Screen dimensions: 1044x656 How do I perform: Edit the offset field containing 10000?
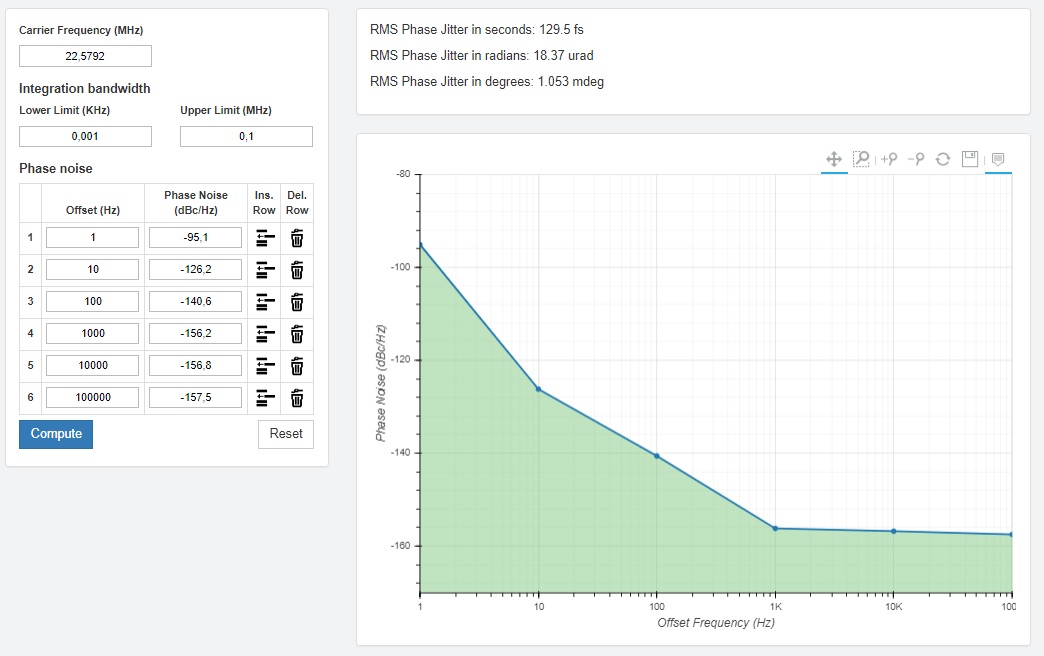93,366
